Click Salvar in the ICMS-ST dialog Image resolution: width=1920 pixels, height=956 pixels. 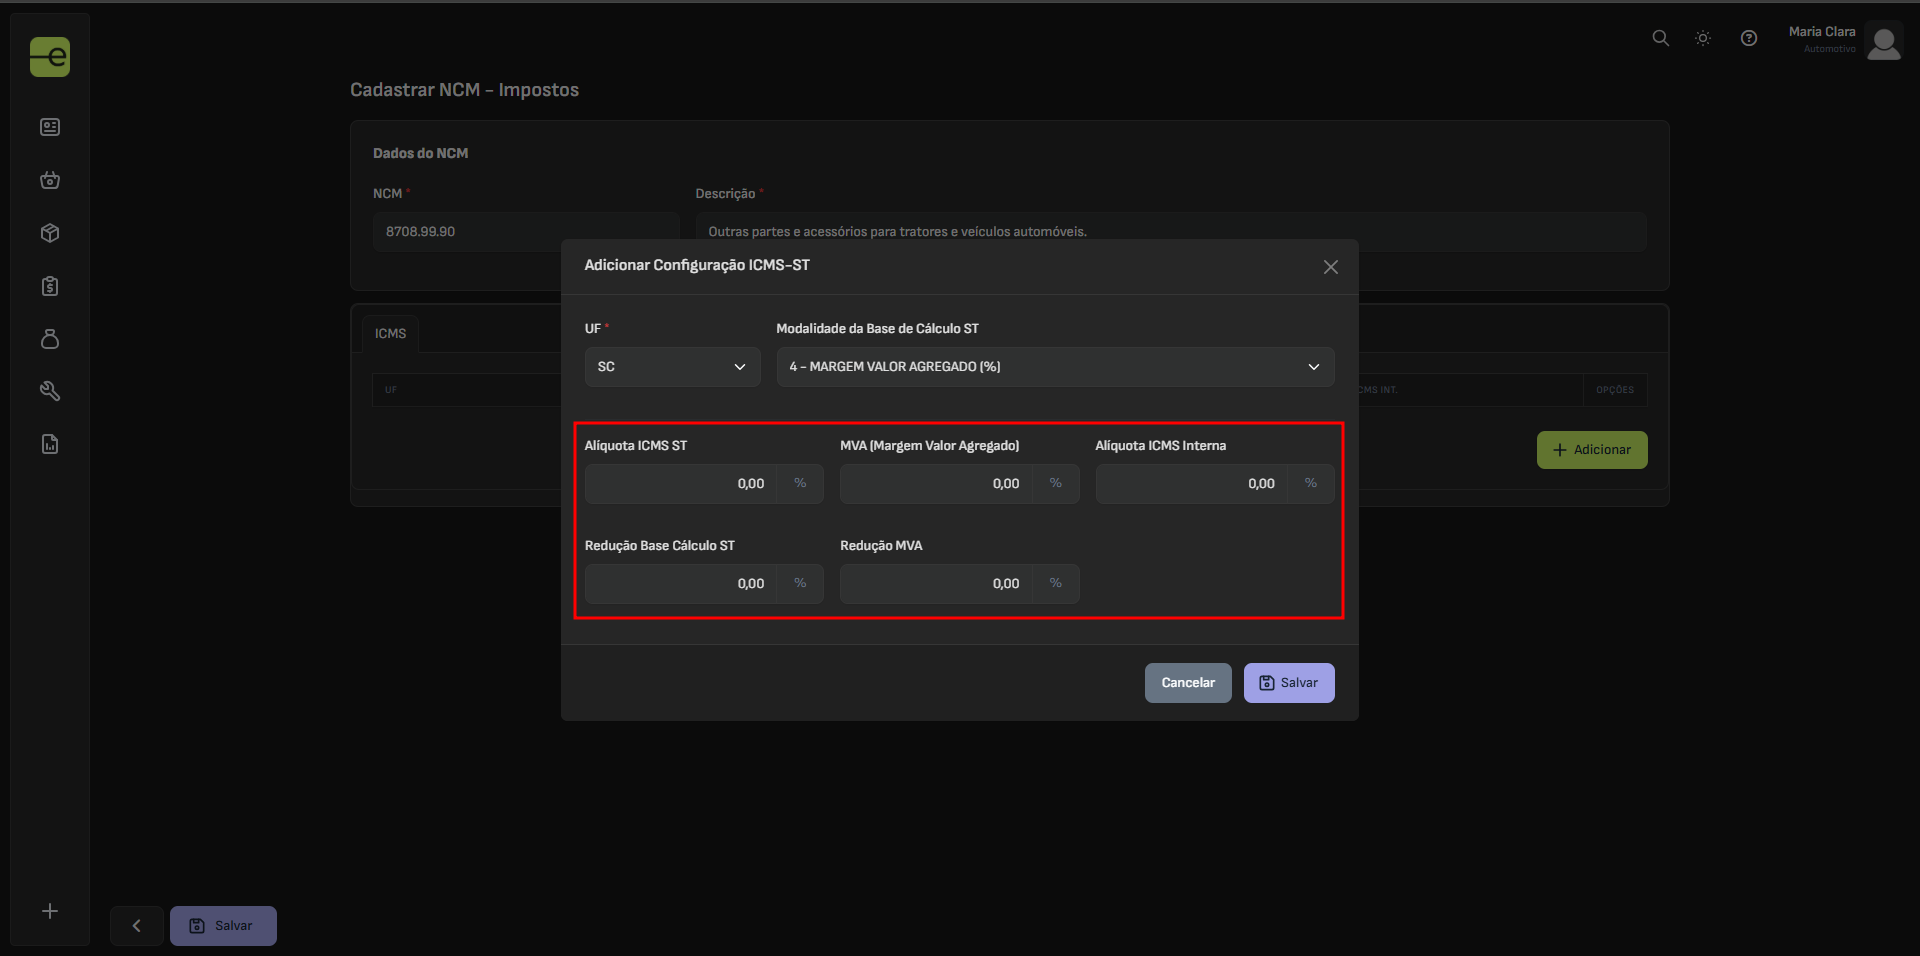(x=1288, y=683)
